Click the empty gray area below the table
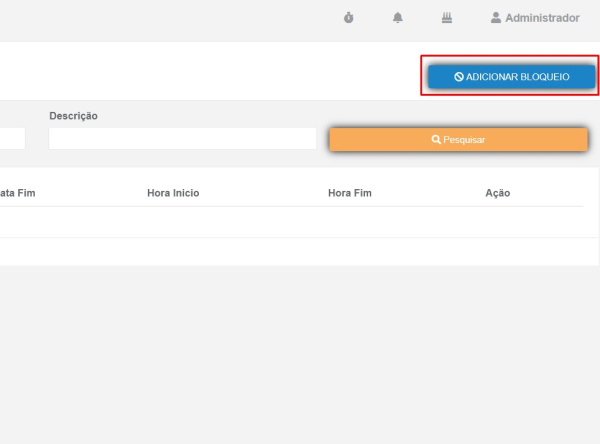The width and height of the screenshot is (600, 444). tap(300, 350)
